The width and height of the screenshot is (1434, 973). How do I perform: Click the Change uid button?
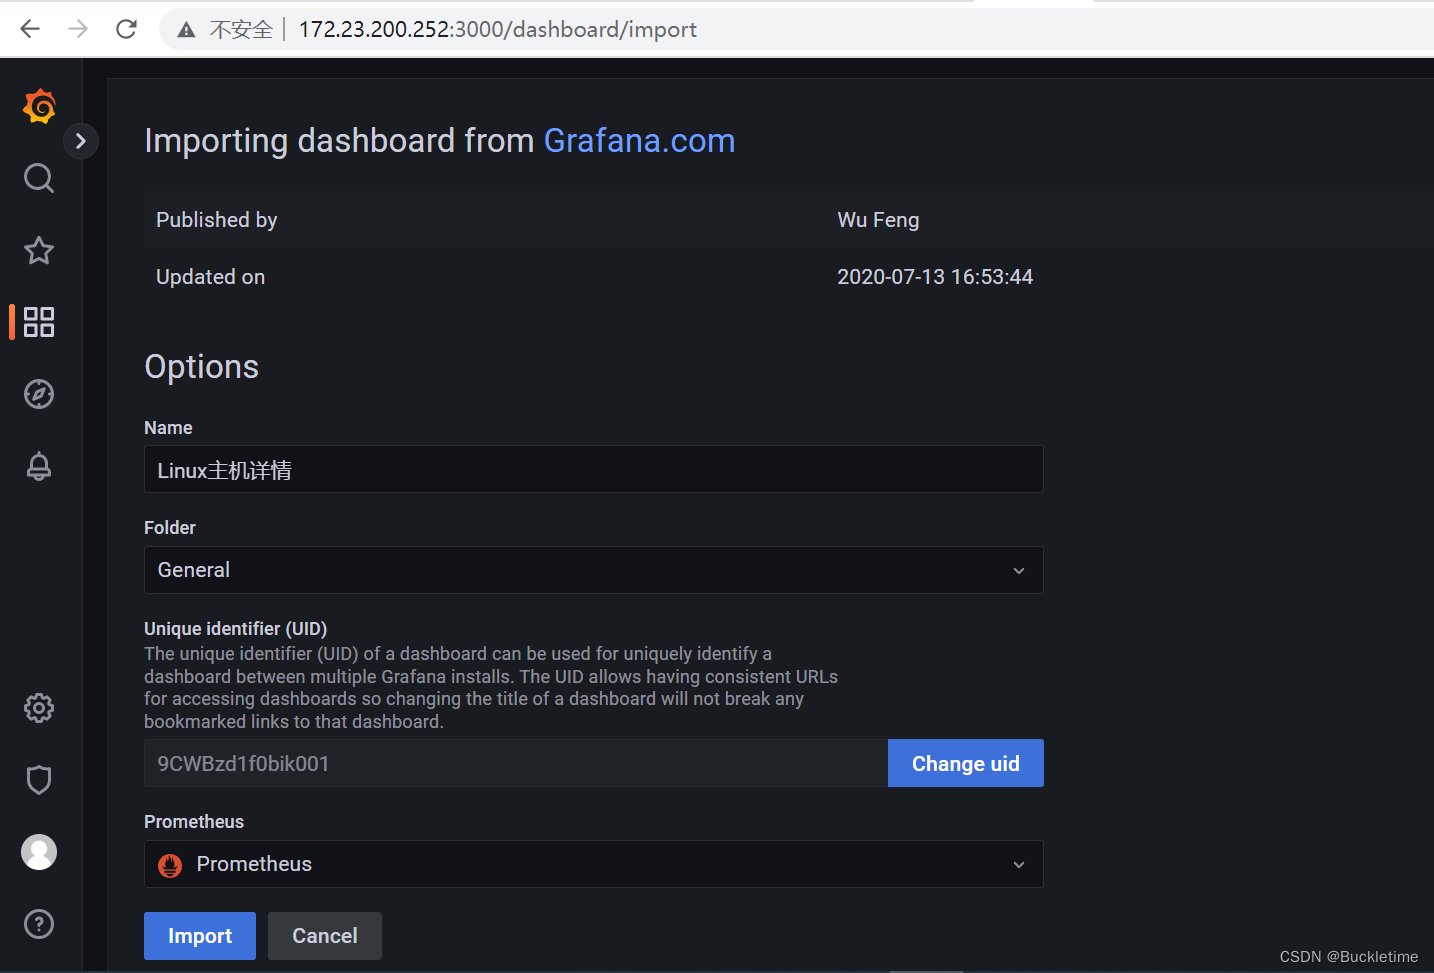[966, 763]
